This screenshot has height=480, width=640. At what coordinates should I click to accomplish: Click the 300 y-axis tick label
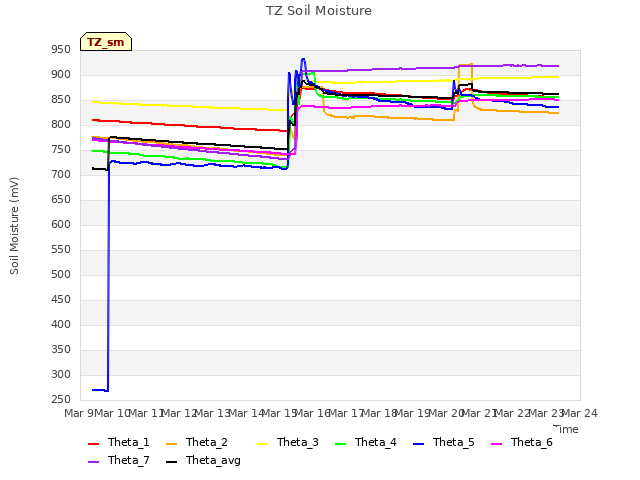point(61,375)
